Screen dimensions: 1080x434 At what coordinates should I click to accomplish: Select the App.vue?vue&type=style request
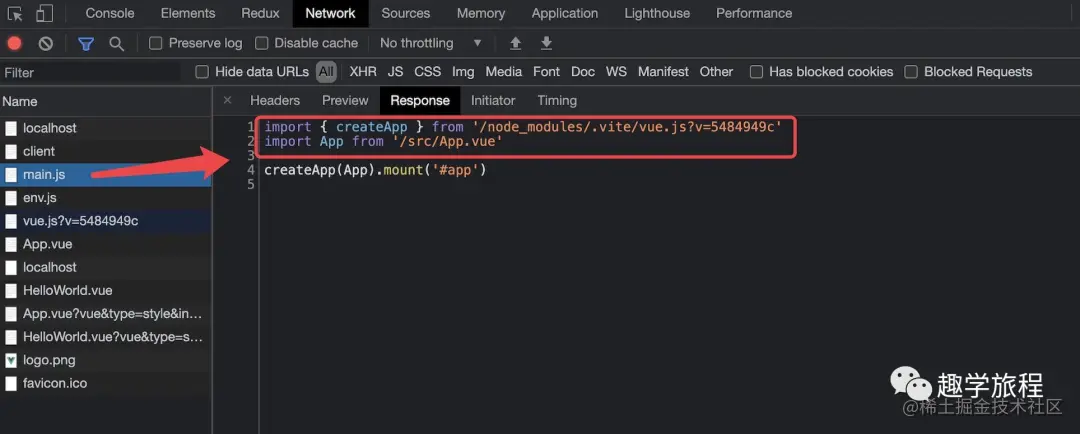tap(105, 314)
